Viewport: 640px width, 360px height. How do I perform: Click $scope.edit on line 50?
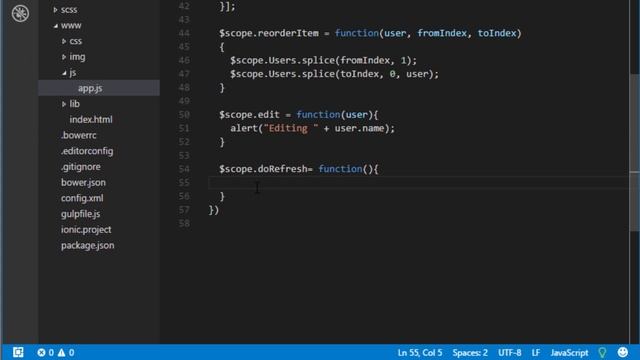249,115
